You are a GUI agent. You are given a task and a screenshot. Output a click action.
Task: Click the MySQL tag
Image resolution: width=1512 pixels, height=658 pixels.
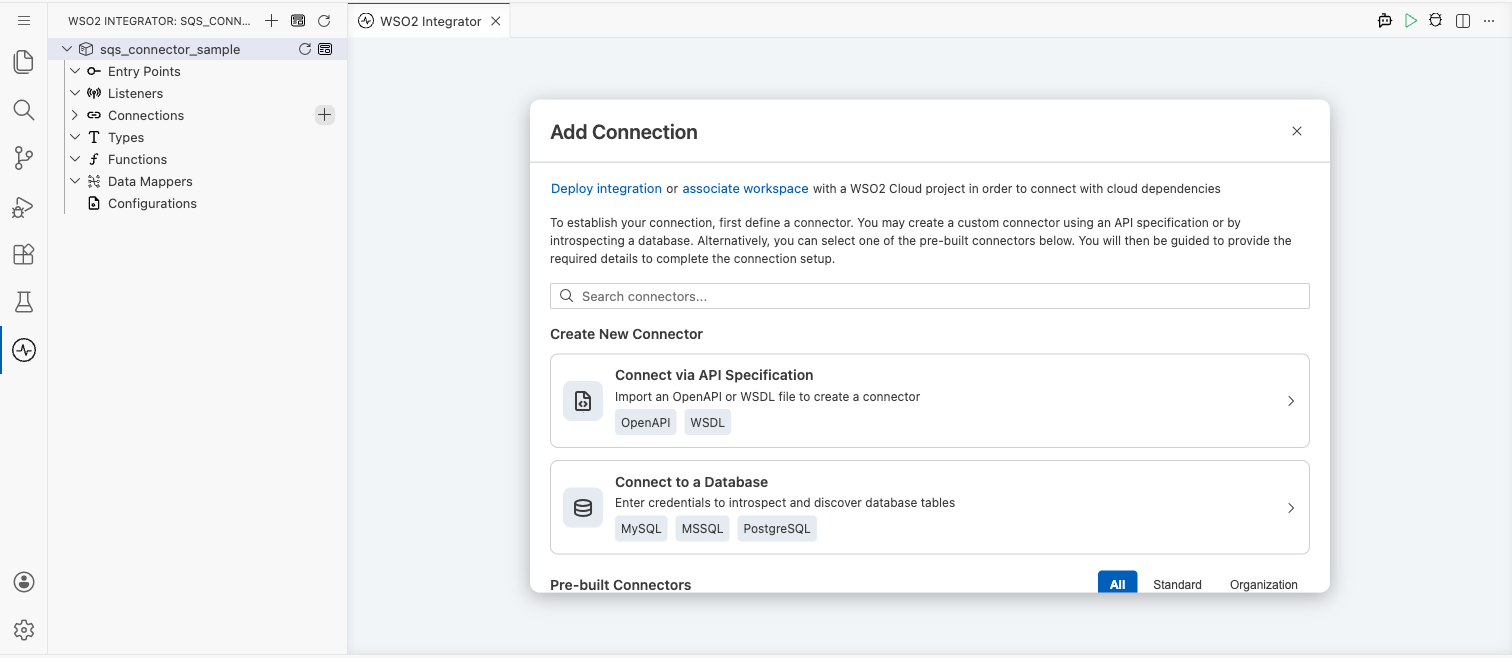[x=641, y=529]
